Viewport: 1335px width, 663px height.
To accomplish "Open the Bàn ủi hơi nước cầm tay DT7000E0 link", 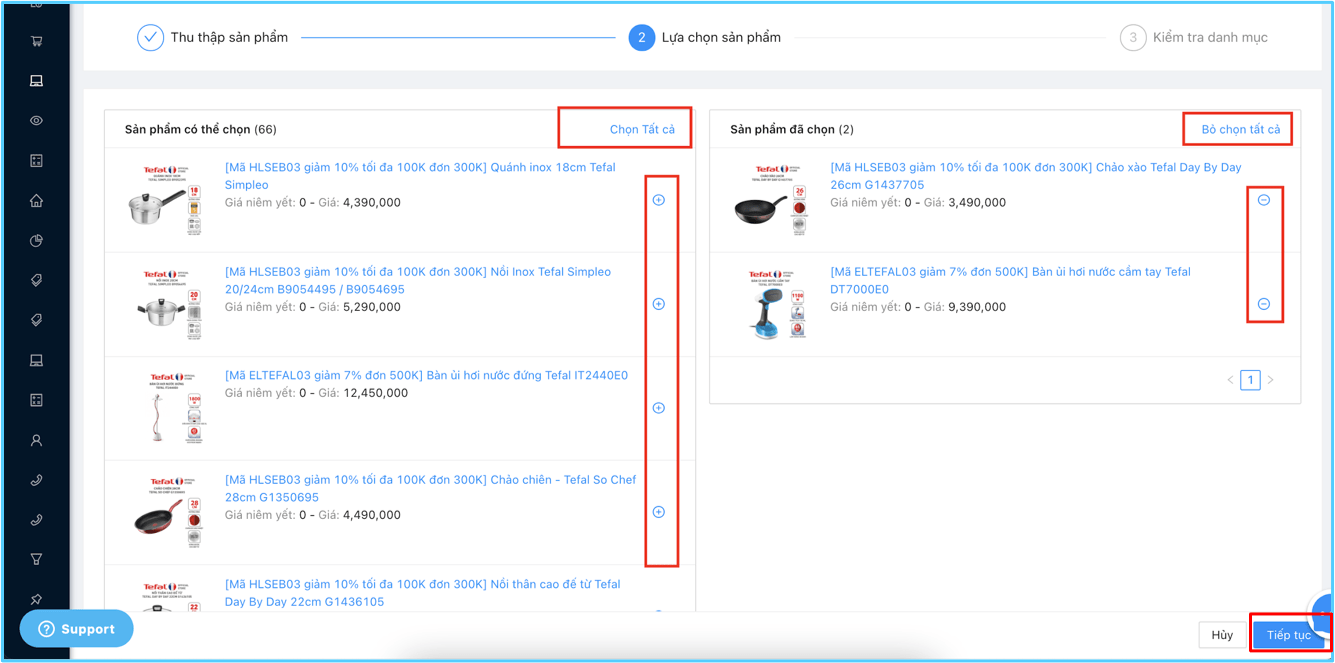I will (x=1010, y=280).
